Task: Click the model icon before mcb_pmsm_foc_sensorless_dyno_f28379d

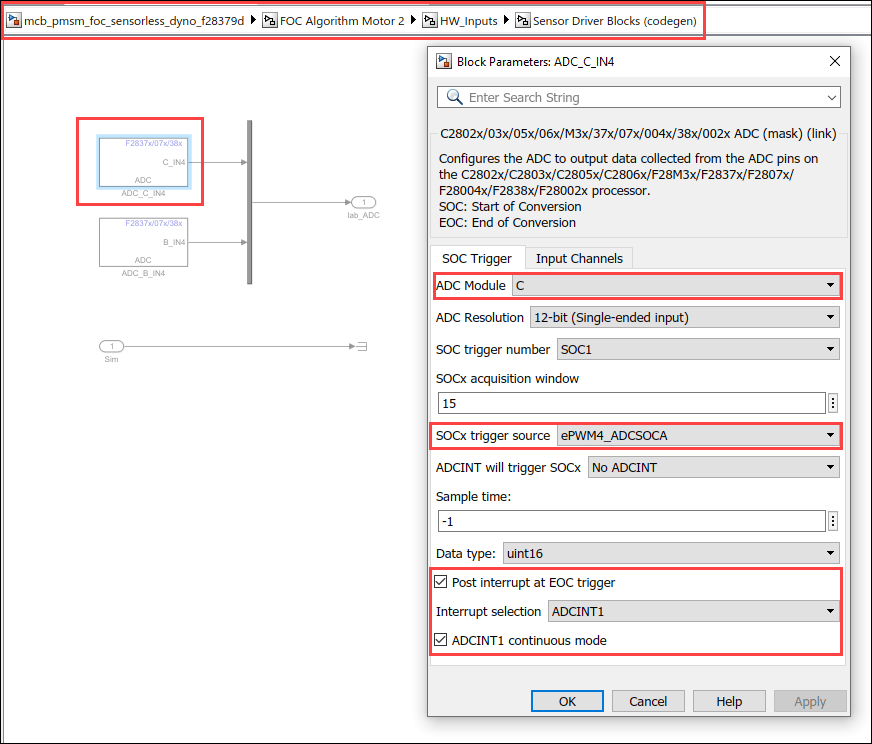Action: point(14,21)
